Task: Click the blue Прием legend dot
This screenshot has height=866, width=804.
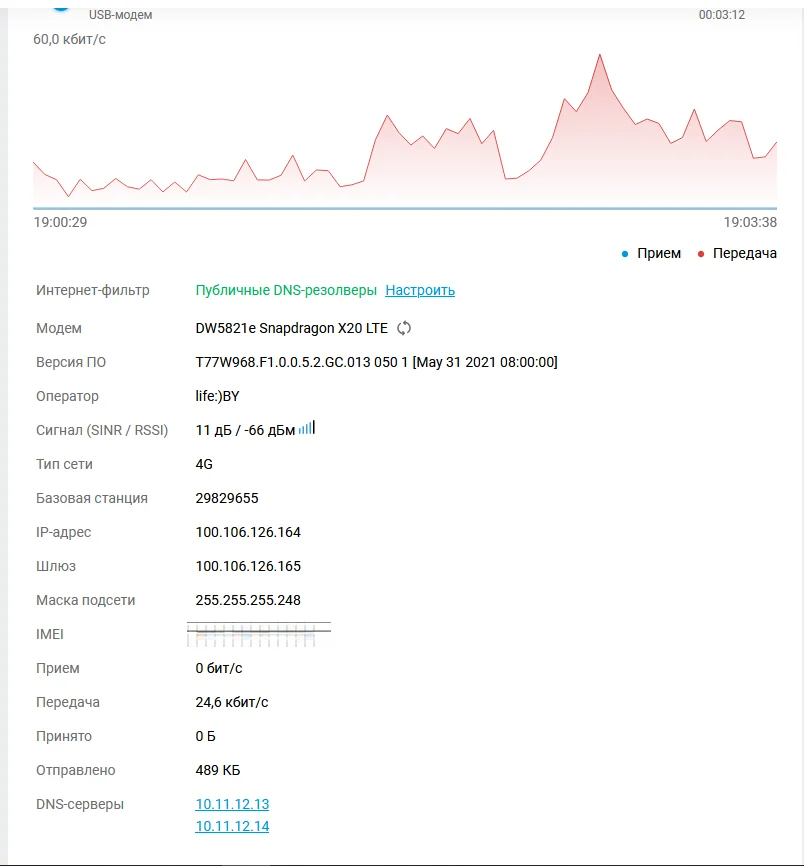Action: point(625,254)
